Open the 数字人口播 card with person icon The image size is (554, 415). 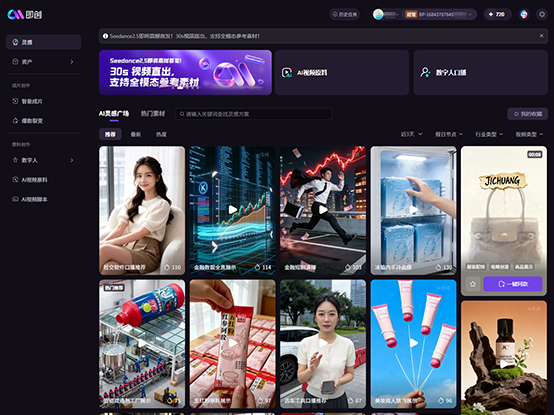481,72
